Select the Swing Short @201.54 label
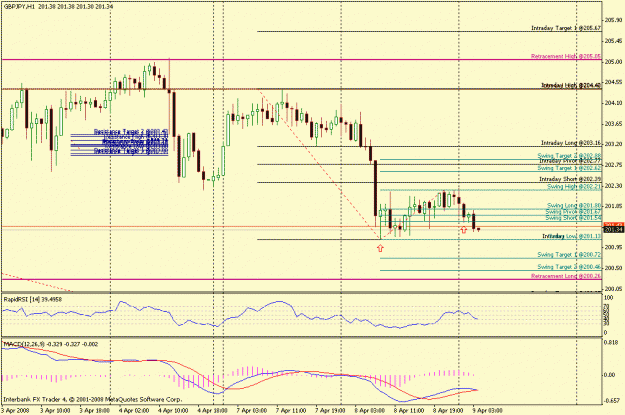This screenshot has width=625, height=415. coord(573,218)
